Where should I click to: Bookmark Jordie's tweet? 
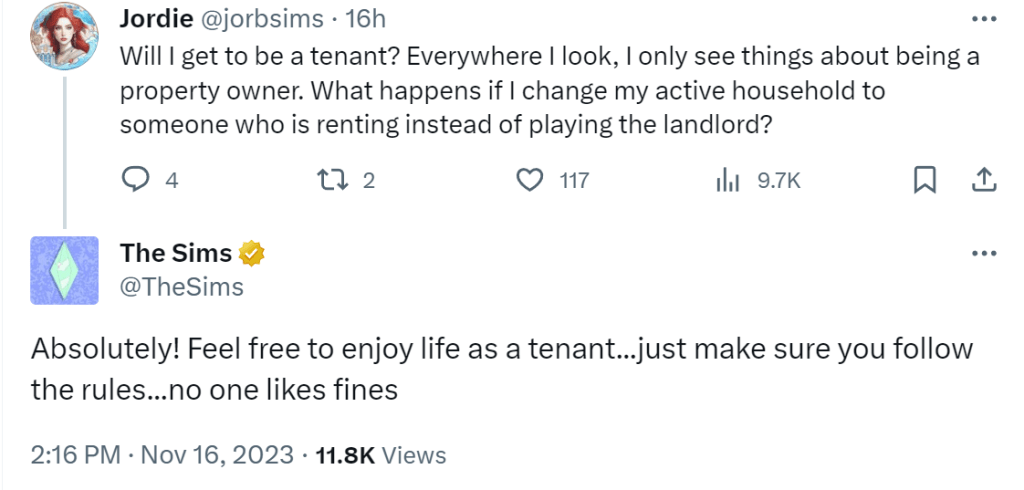925,180
